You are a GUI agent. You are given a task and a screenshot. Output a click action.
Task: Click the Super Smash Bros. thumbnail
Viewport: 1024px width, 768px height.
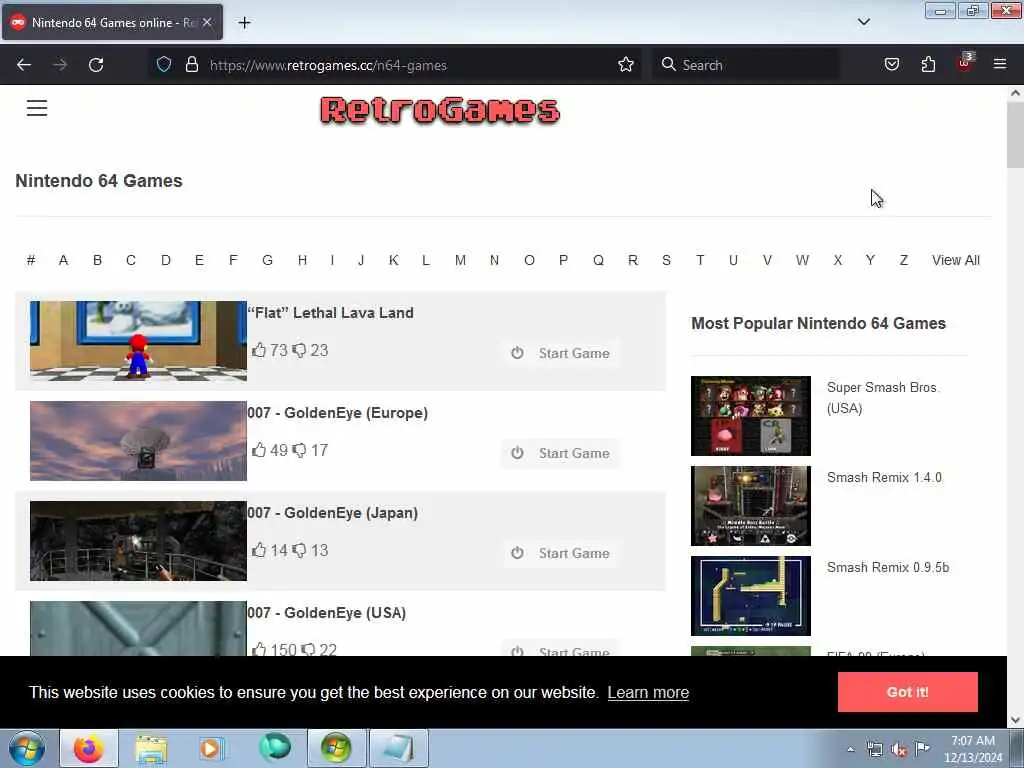click(x=750, y=416)
